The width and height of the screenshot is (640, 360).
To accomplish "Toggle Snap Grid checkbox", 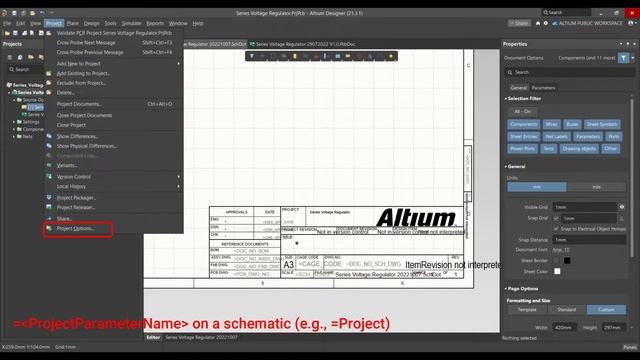I will (556, 219).
